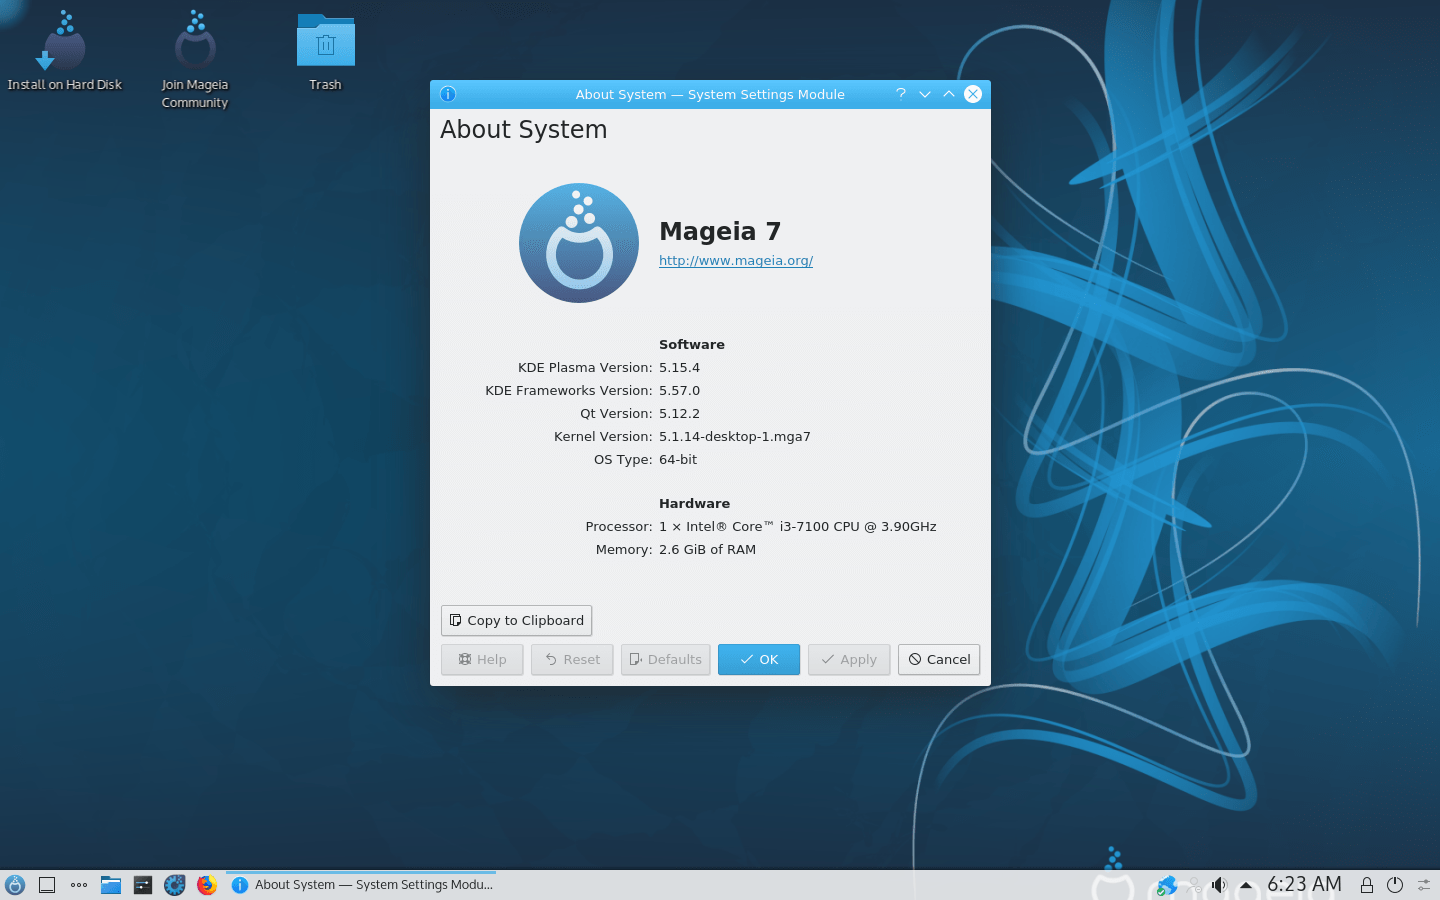Open the three-dots pager widget in taskbar
1440x900 pixels.
click(79, 885)
